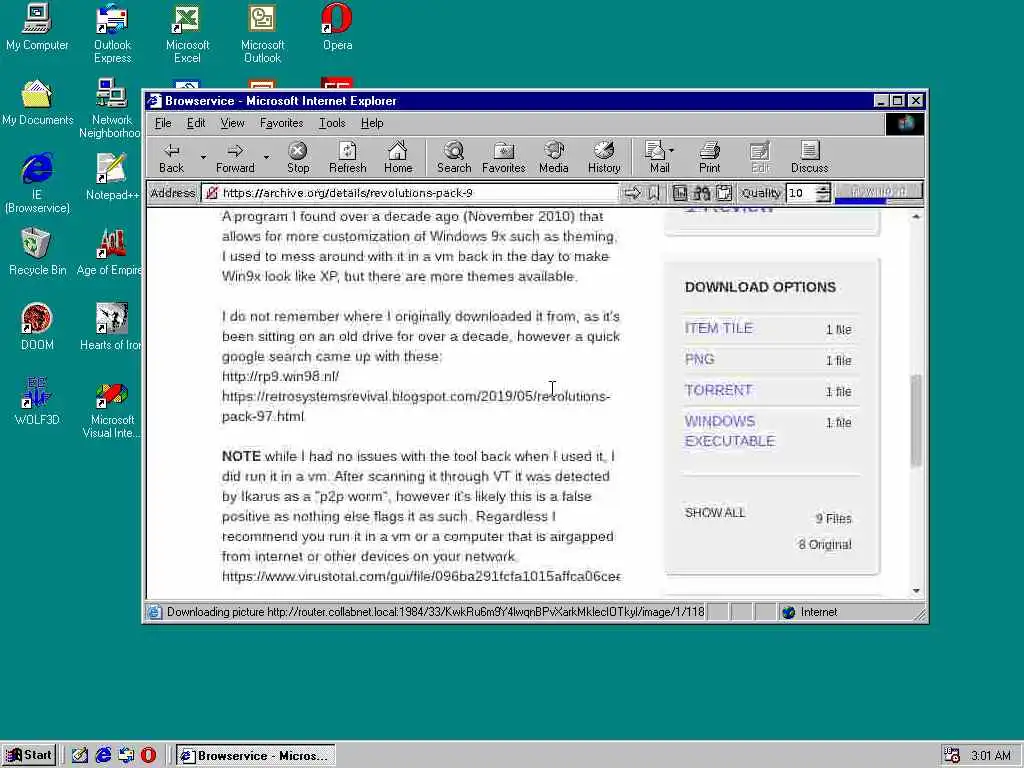Viewport: 1024px width, 768px height.
Task: Select WOLF3D desktop shortcut
Action: (x=37, y=402)
